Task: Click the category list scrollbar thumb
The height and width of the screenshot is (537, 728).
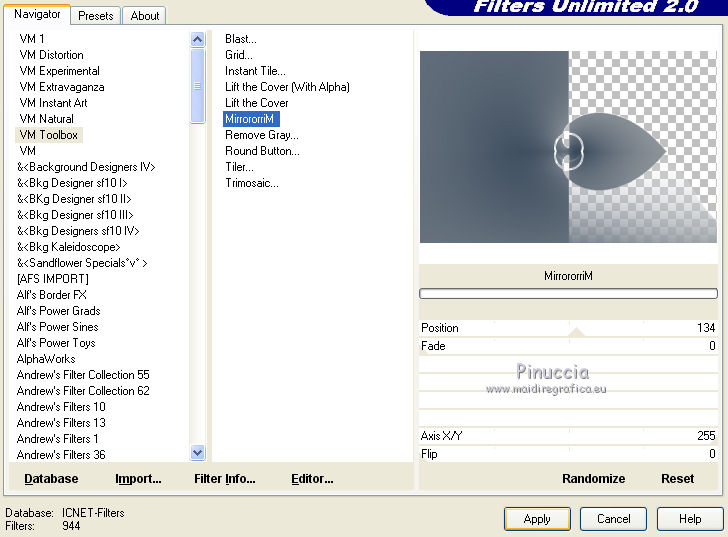Action: 197,86
